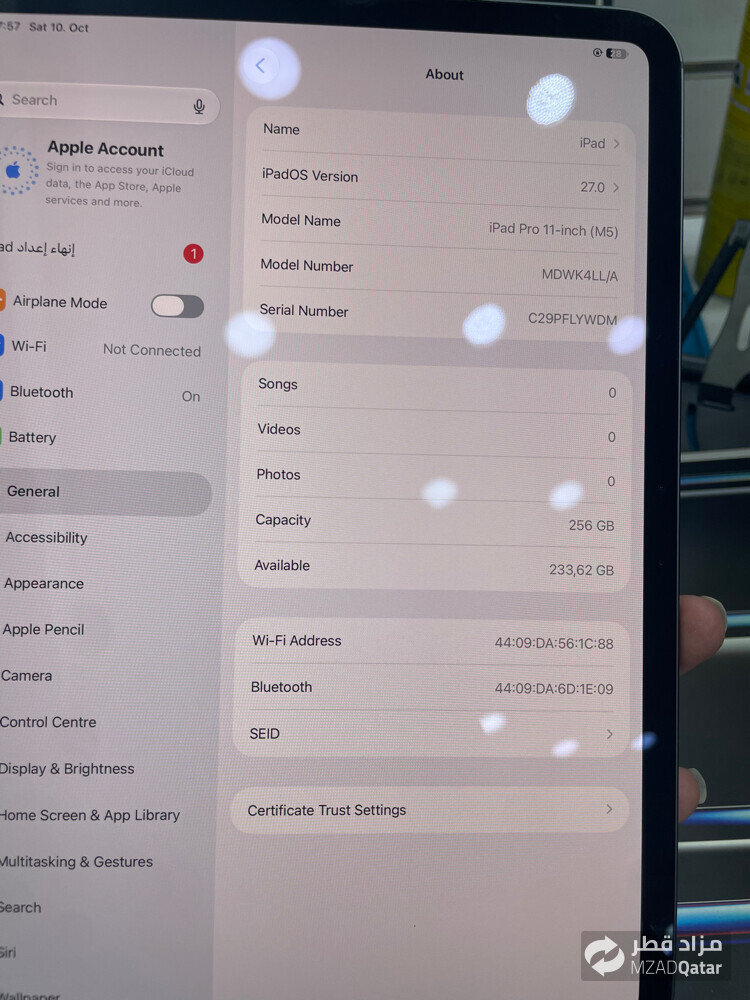This screenshot has height=1000, width=750.
Task: Open Search settings in sidebar list
Action: coord(102,908)
